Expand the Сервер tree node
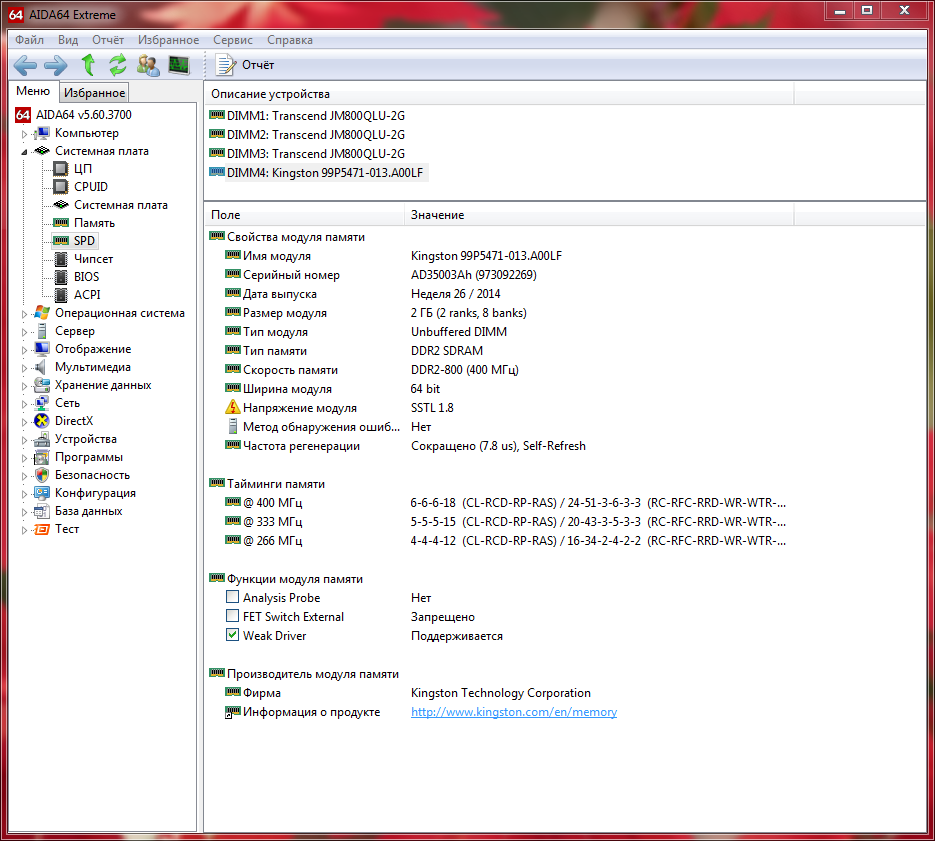Screen dimensions: 935x841 tap(24, 332)
